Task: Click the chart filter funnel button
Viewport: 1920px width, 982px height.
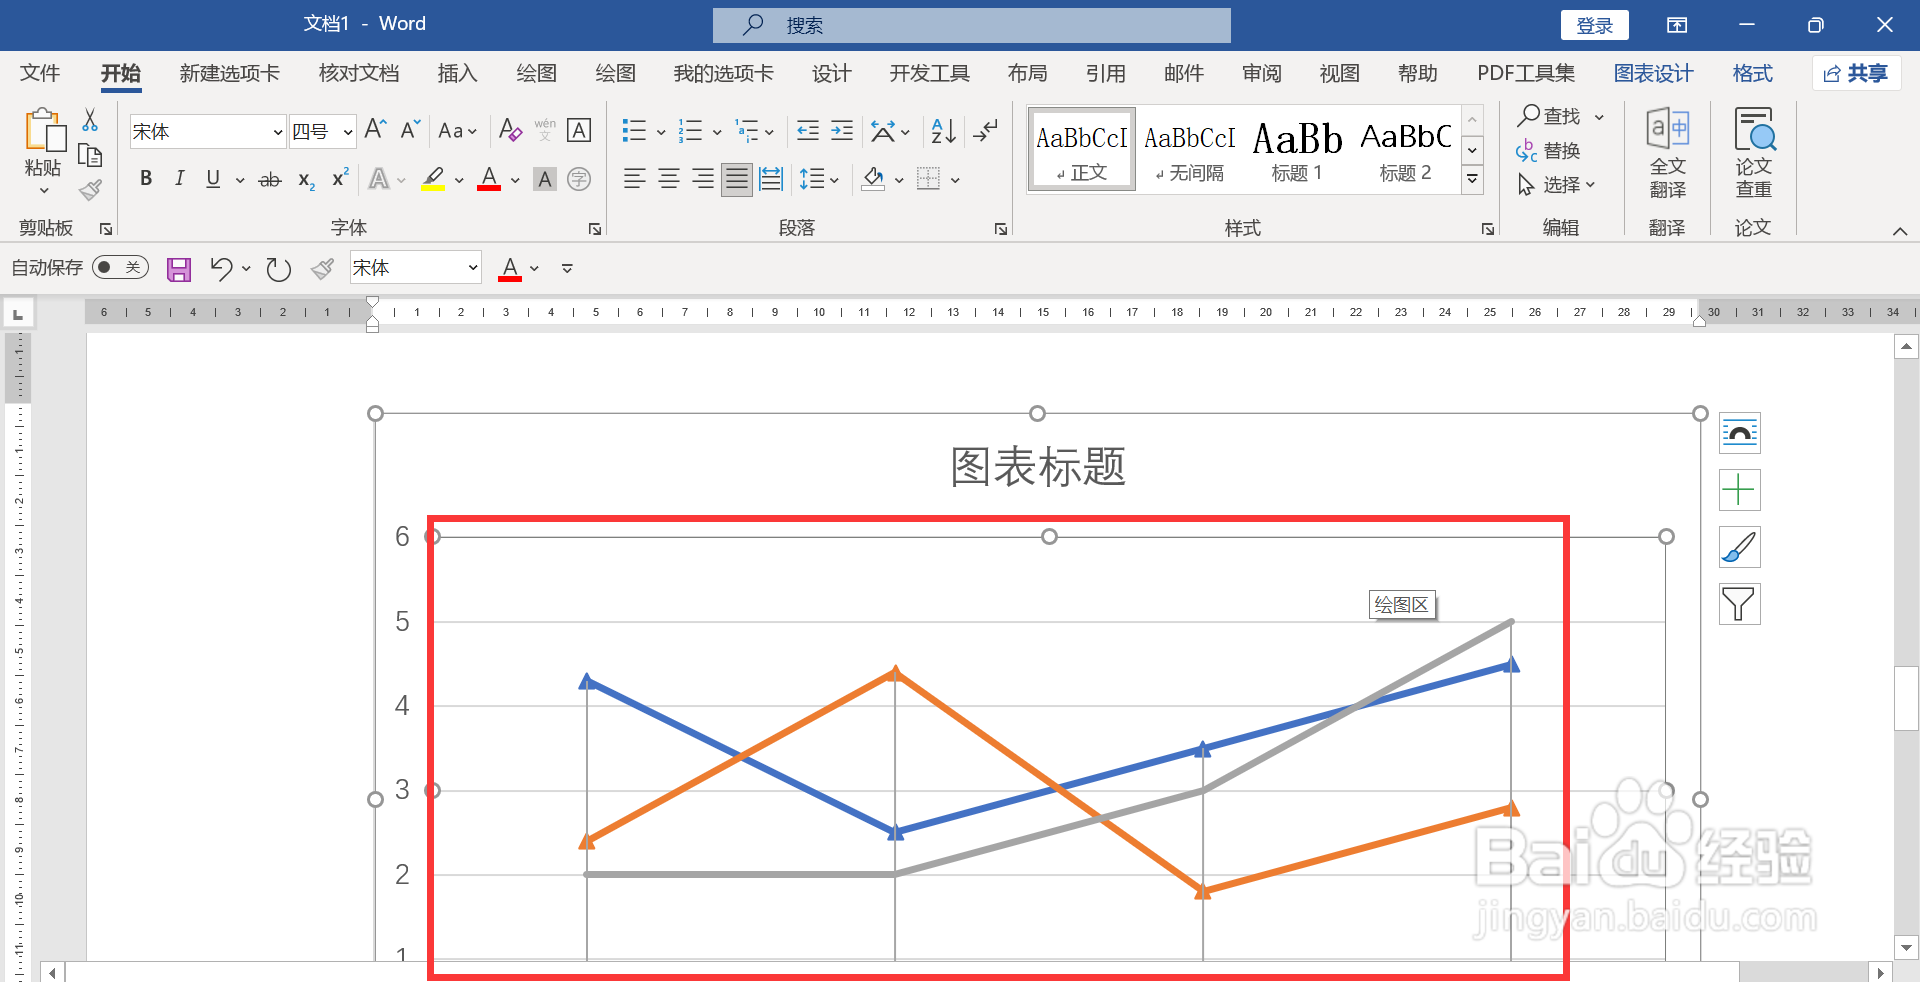Action: (1739, 604)
